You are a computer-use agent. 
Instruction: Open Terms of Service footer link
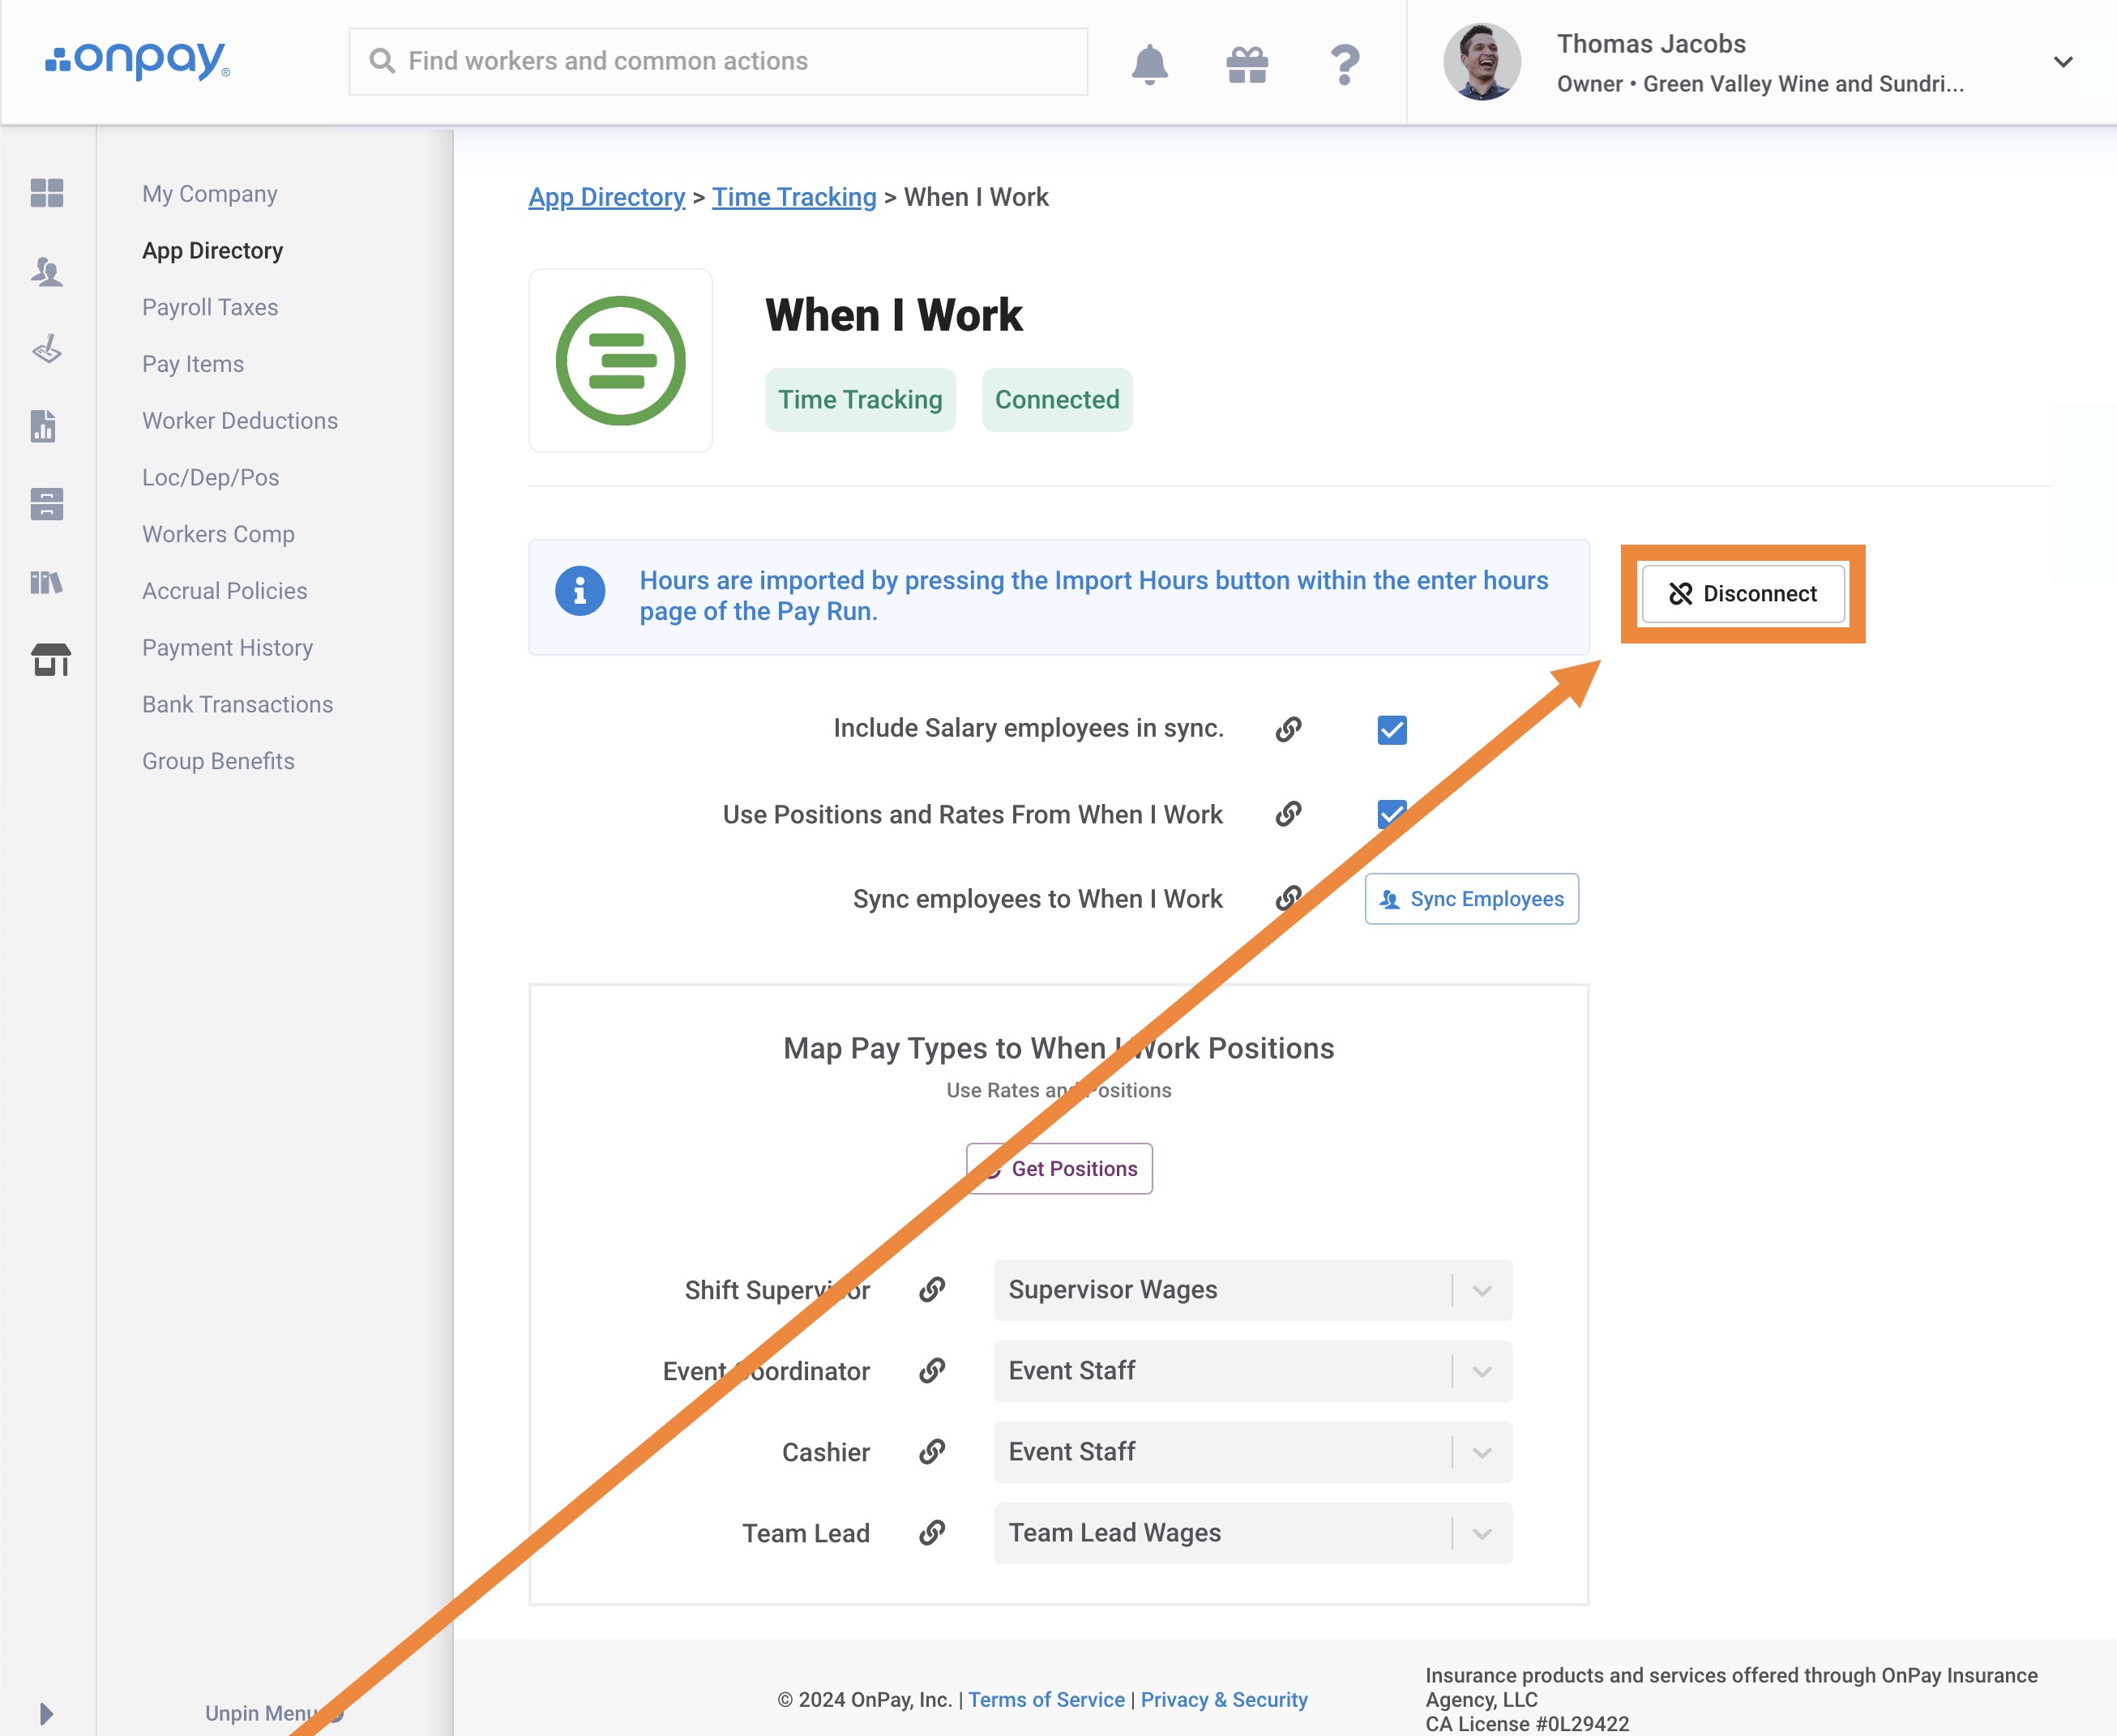[x=1046, y=1700]
